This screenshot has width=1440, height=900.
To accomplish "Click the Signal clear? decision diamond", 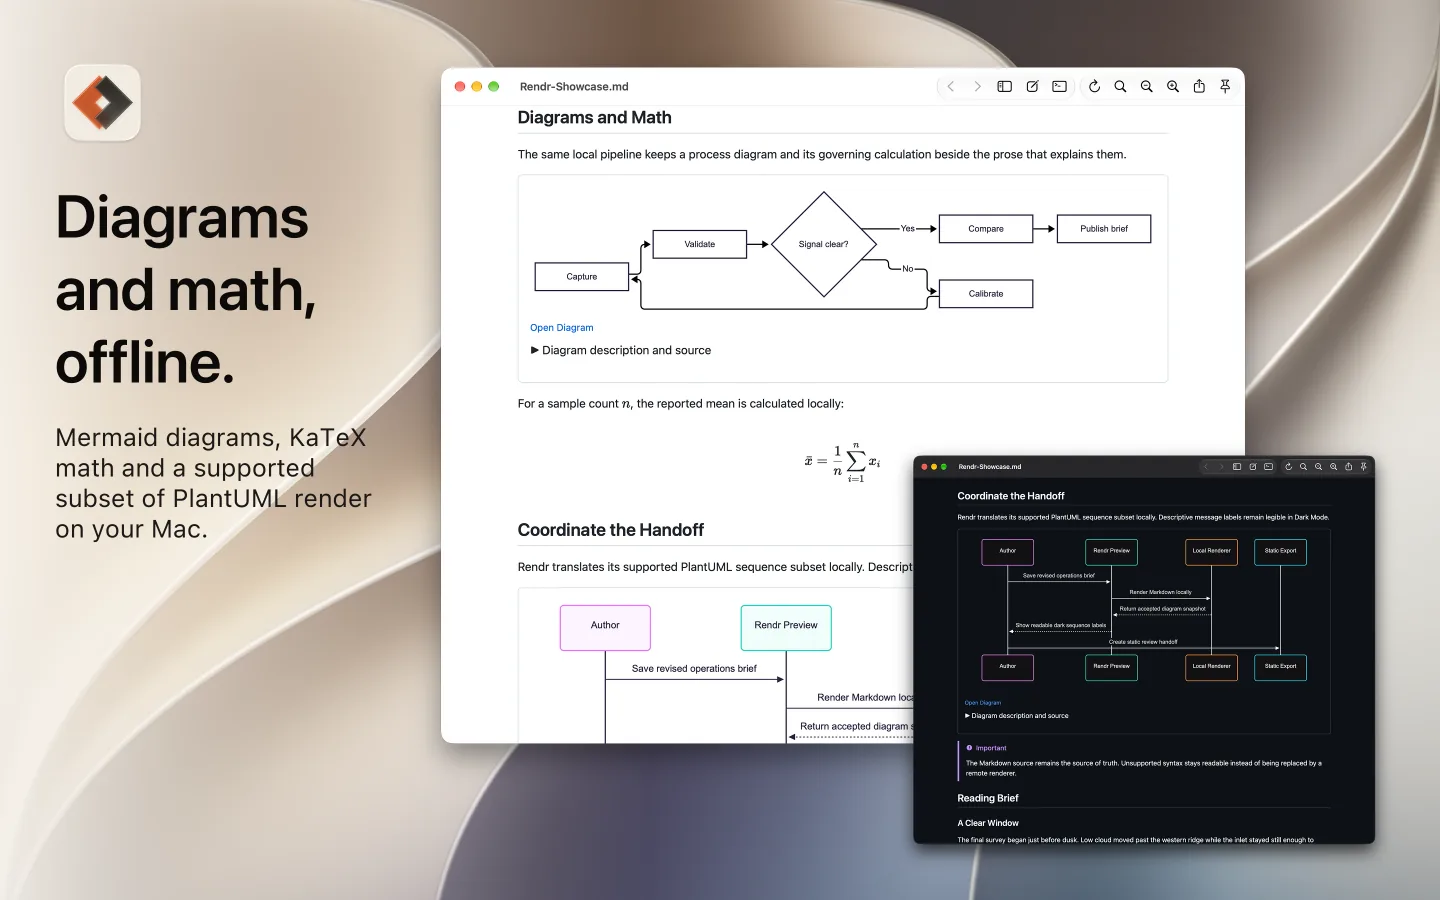I will (x=823, y=244).
